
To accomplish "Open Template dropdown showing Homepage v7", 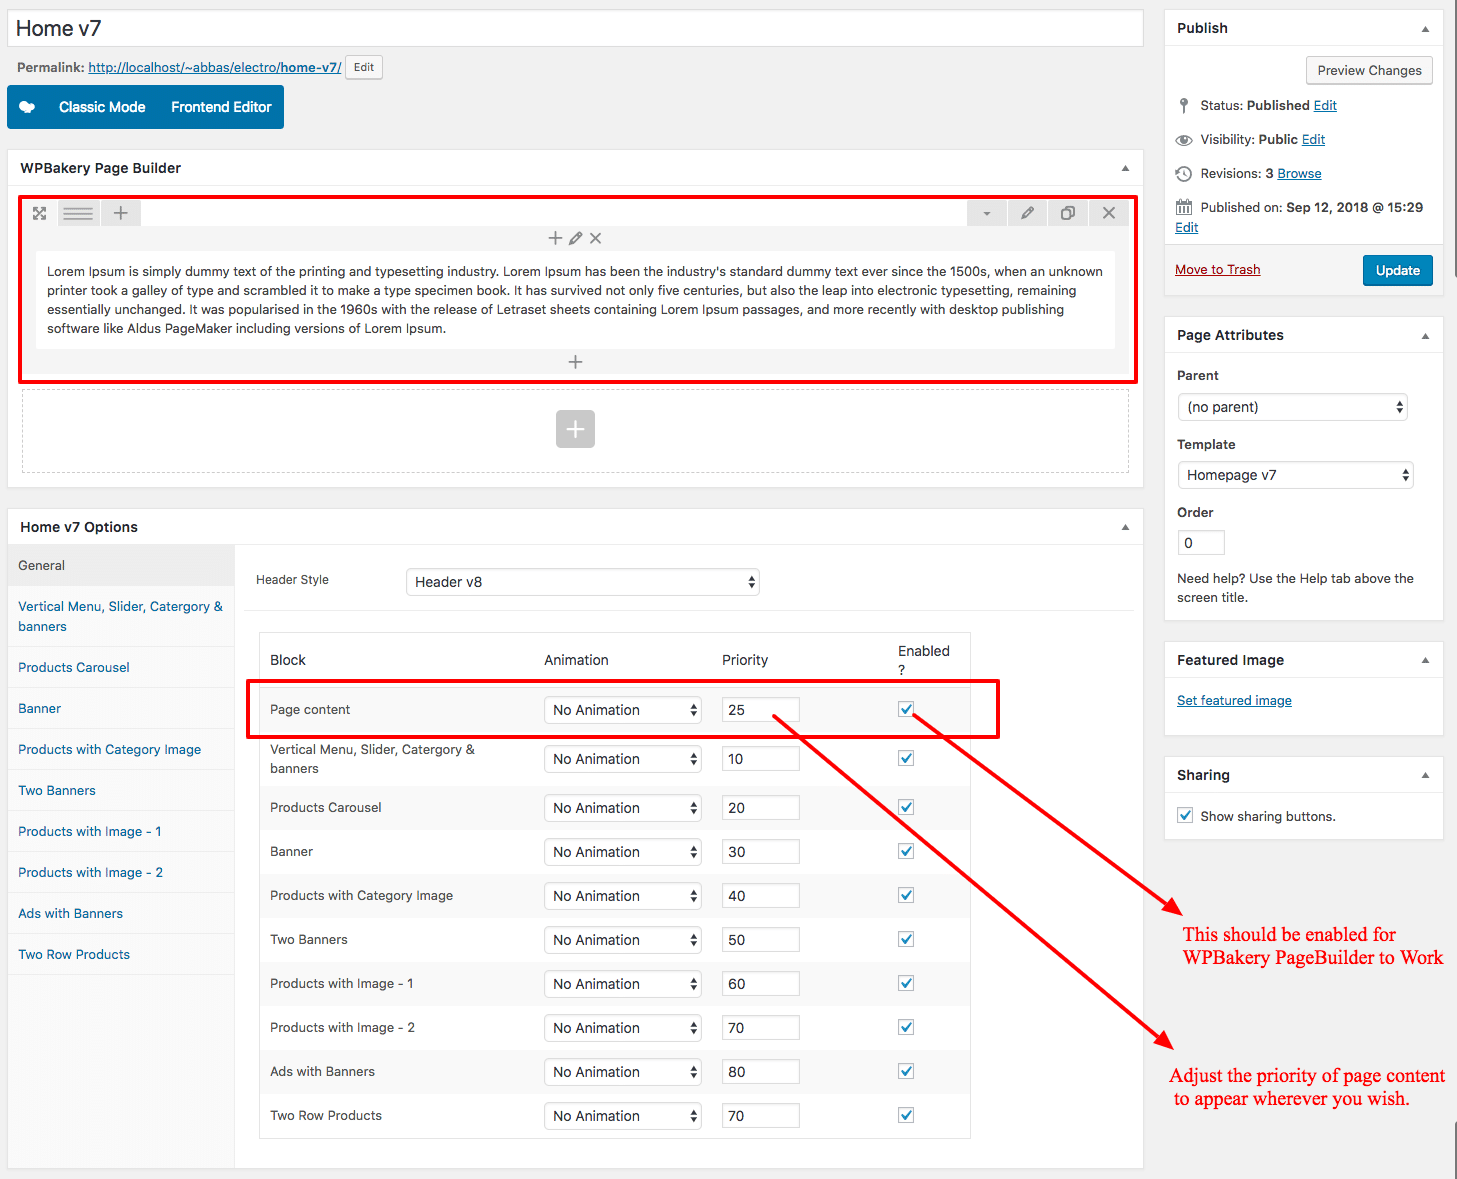I will coord(1296,475).
